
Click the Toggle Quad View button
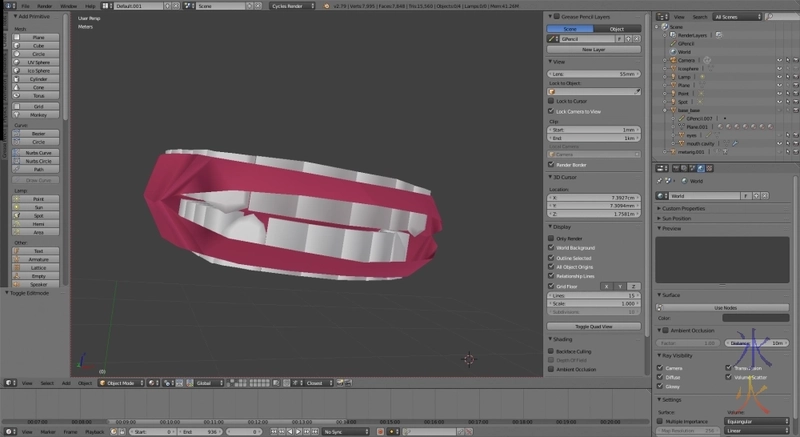point(594,326)
